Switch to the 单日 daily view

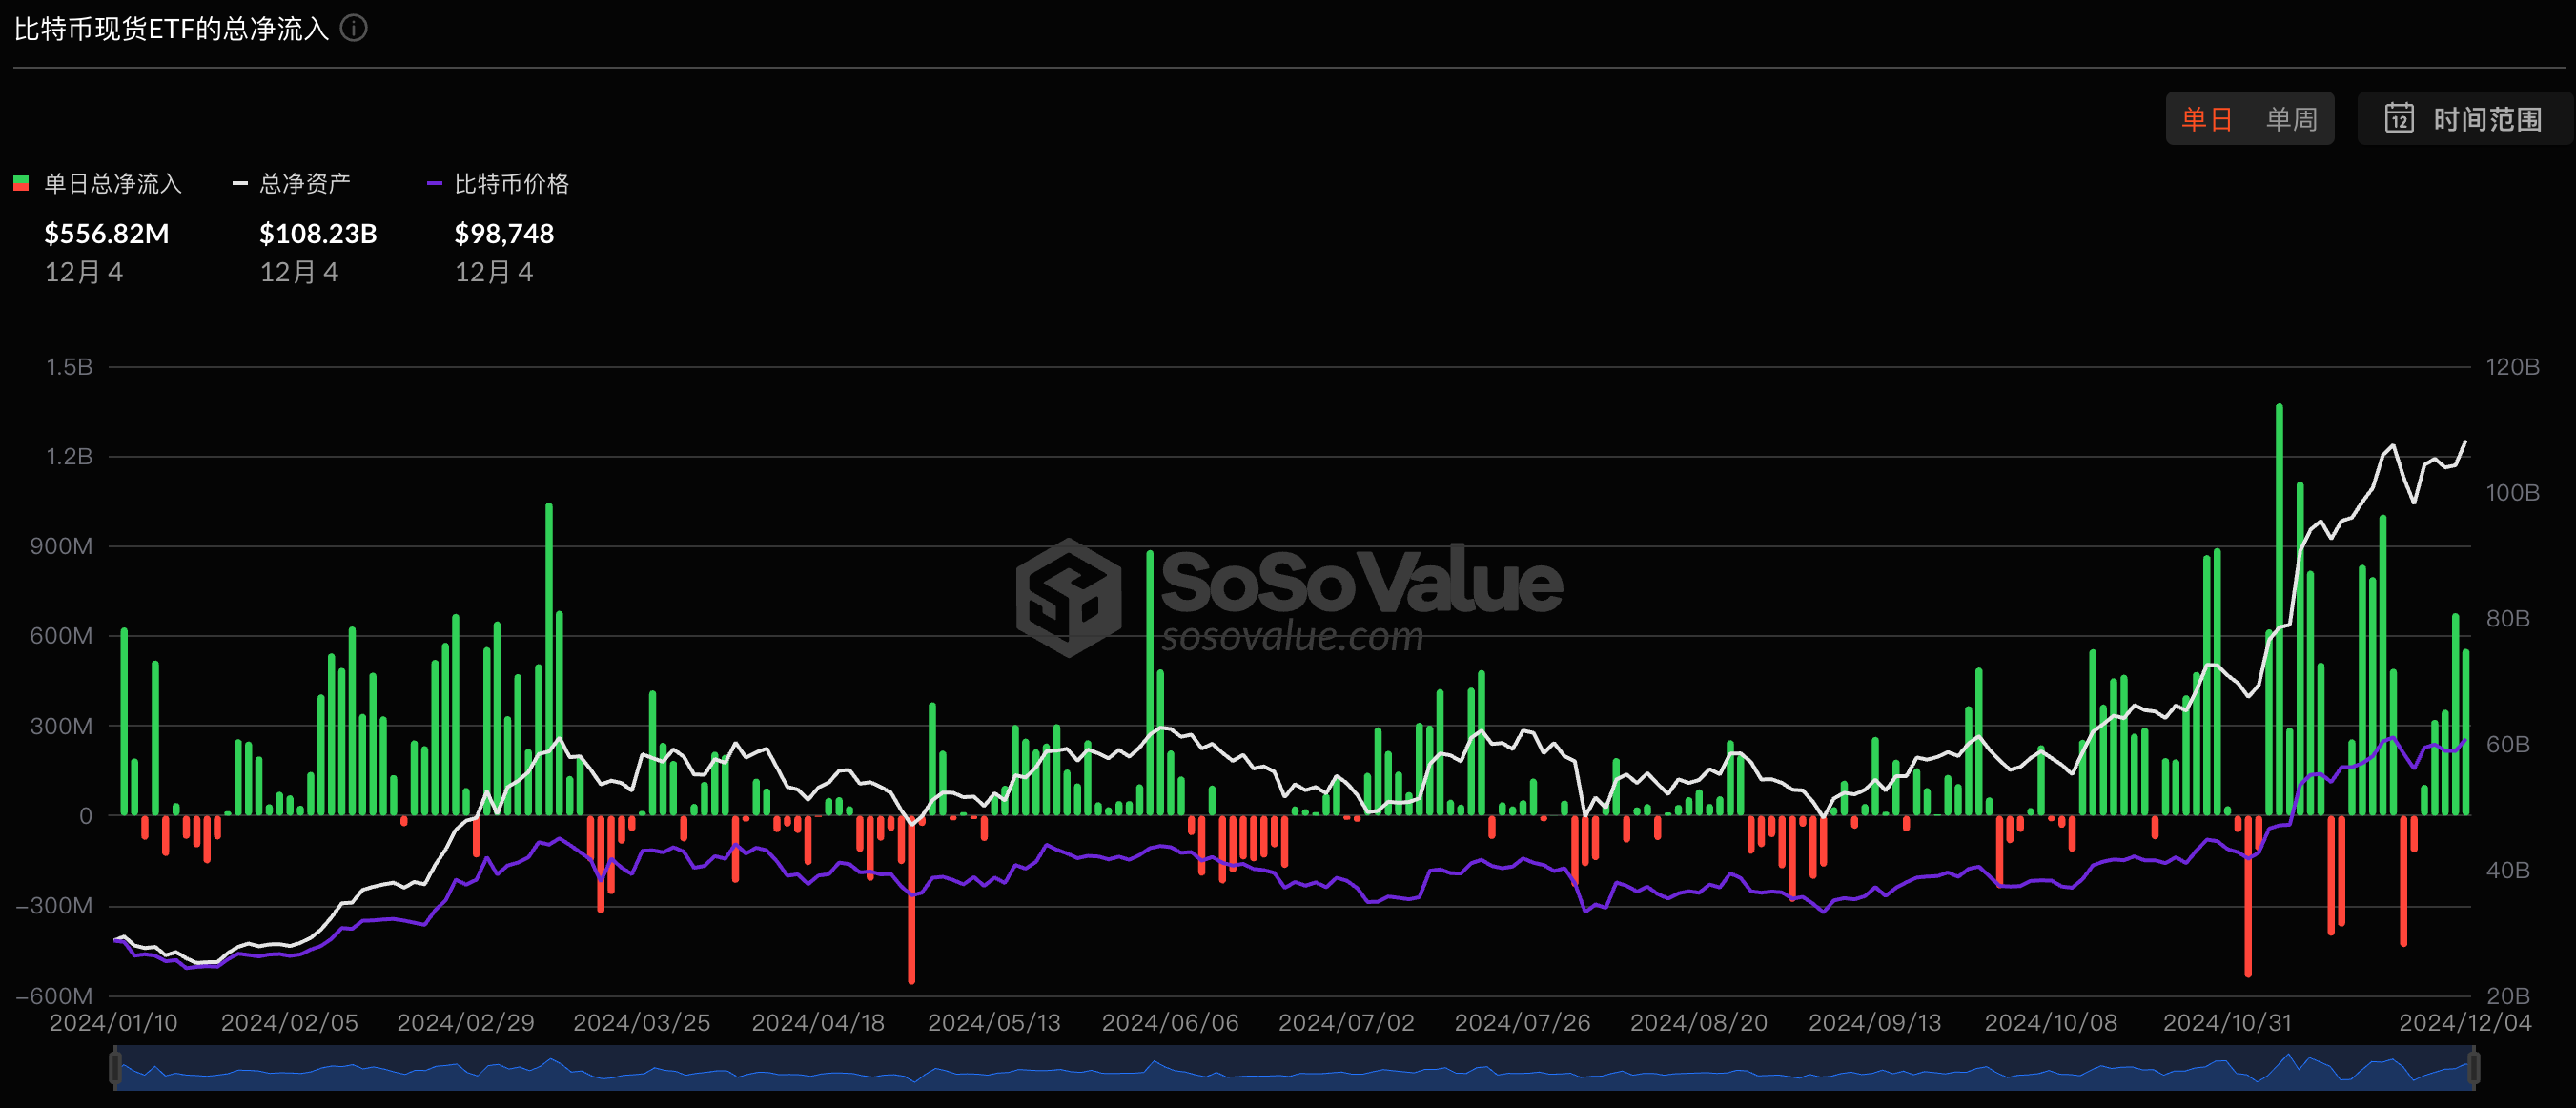pos(2206,120)
